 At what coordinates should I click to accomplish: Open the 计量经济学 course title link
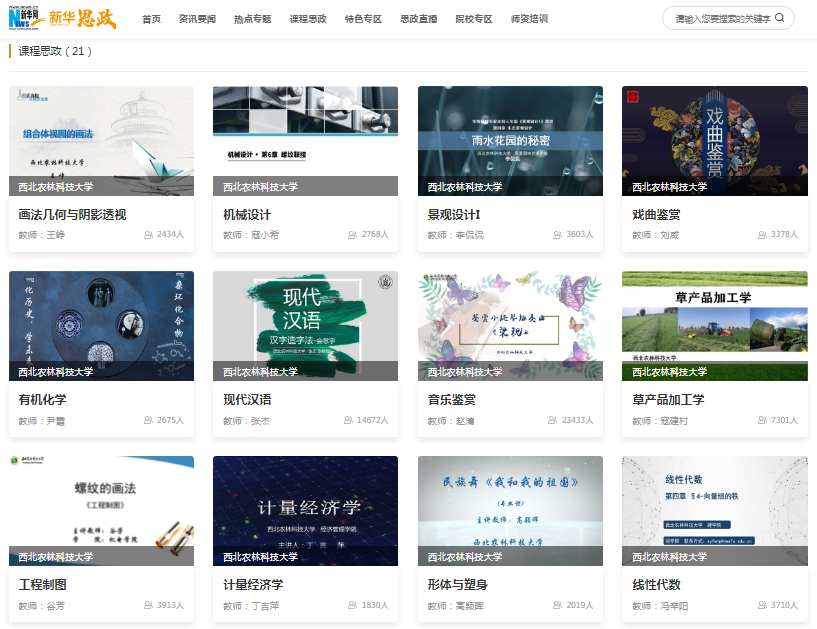[x=253, y=585]
